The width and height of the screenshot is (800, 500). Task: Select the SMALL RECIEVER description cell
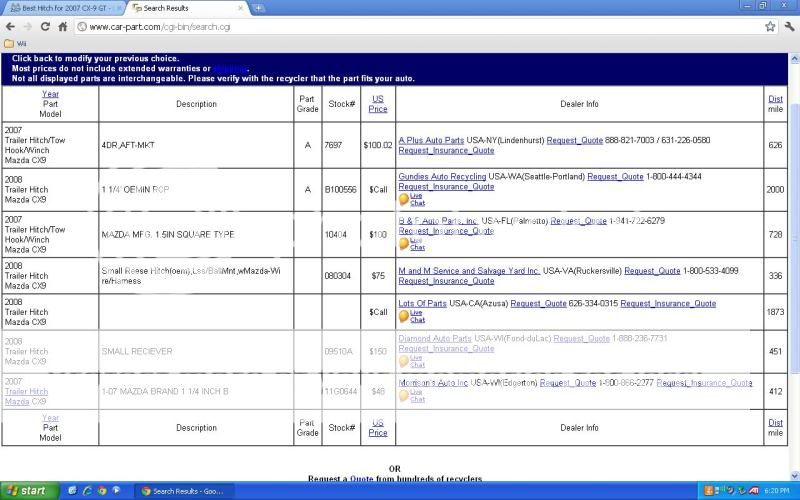click(196, 352)
